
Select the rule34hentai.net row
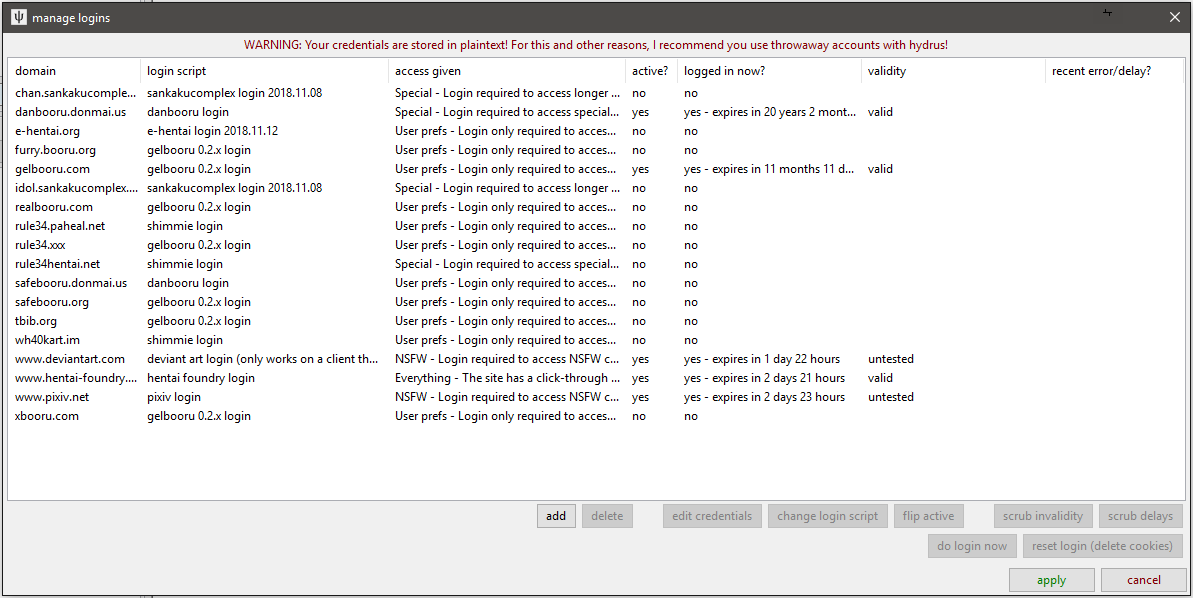[x=596, y=264]
